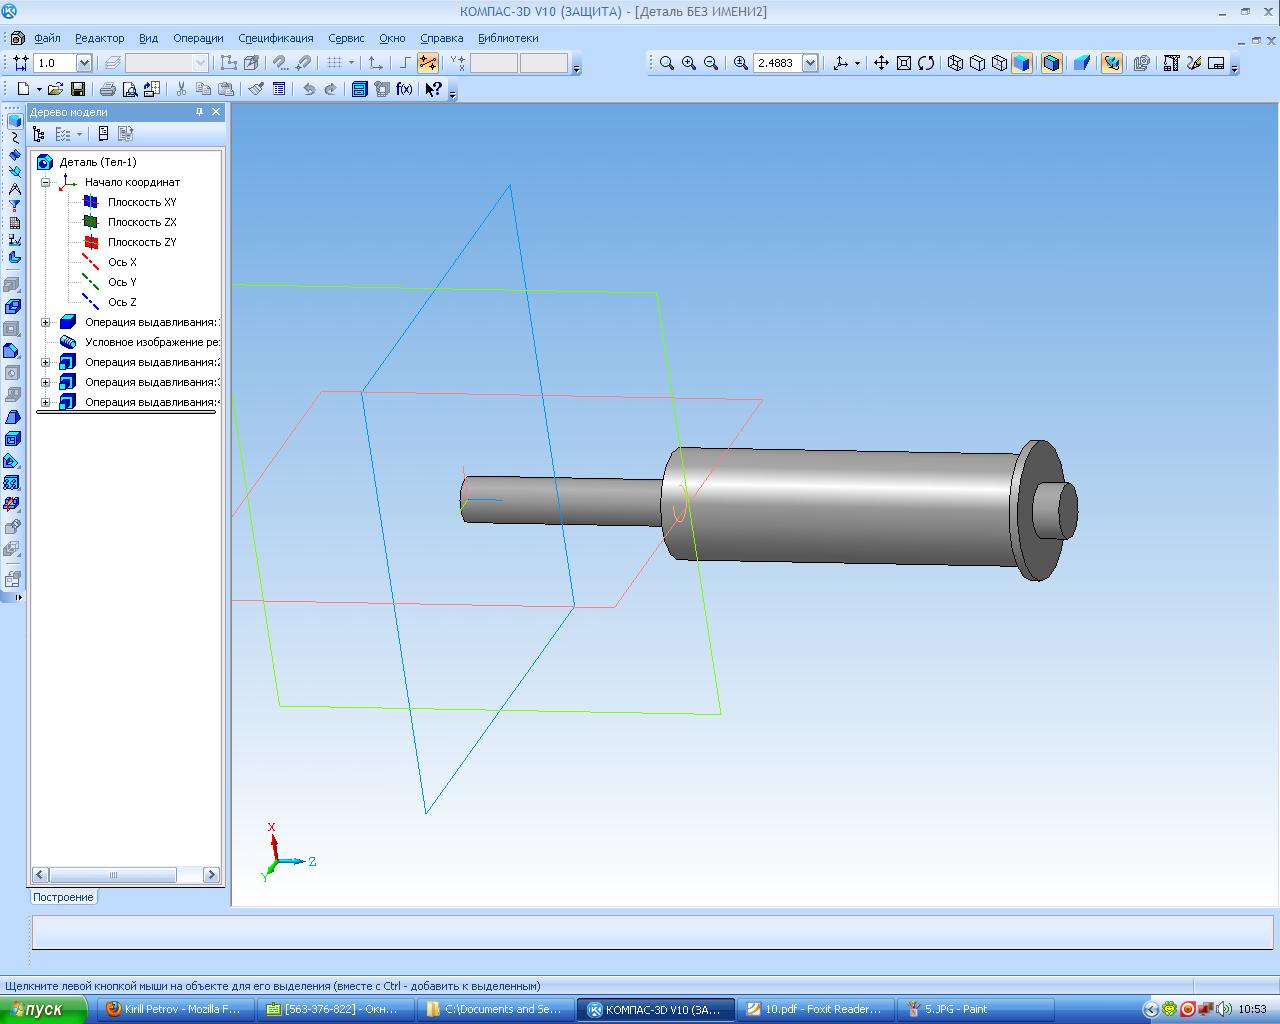Click the Save document icon
The width and height of the screenshot is (1280, 1024).
pyautogui.click(x=77, y=89)
